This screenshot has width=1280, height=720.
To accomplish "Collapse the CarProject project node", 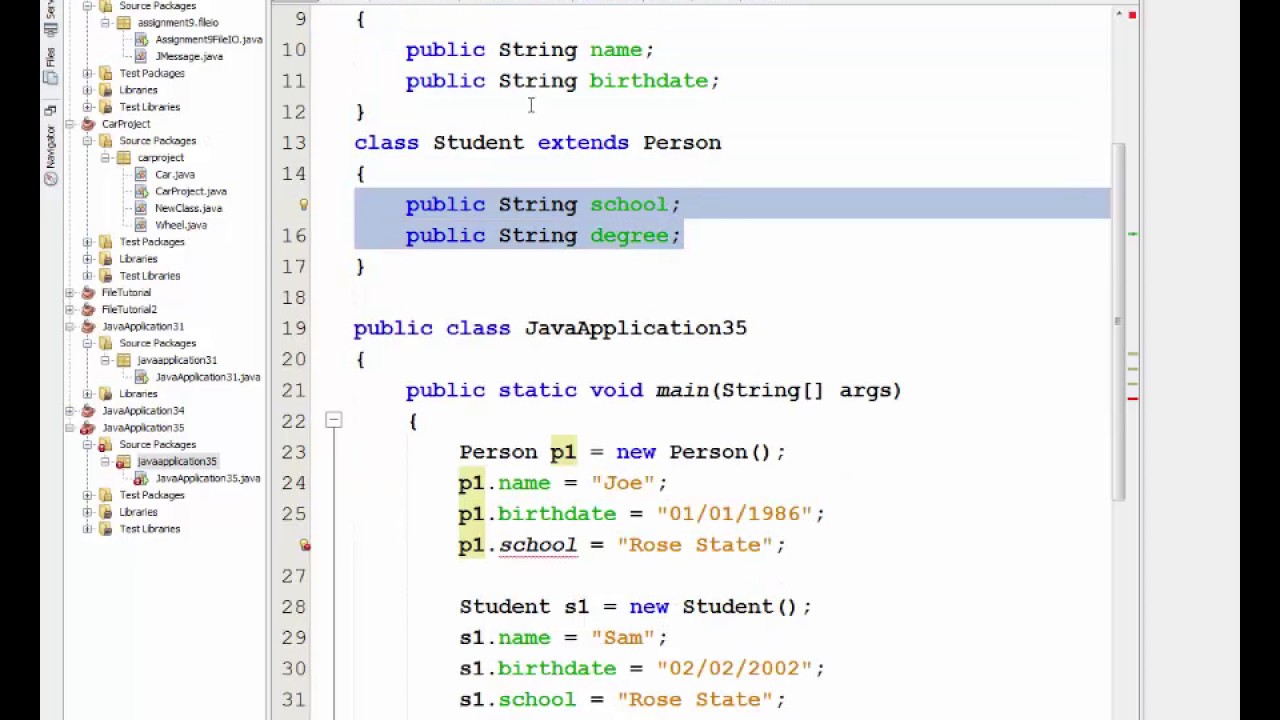I will tap(70, 124).
